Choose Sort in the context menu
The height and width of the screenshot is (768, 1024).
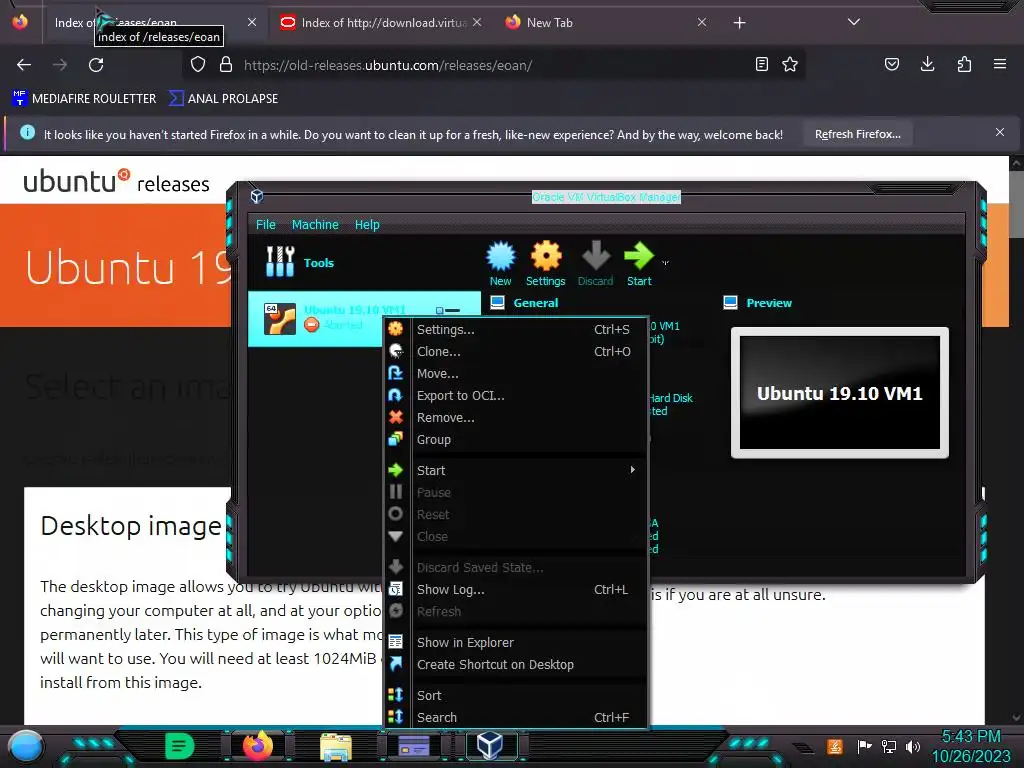[x=516, y=696]
